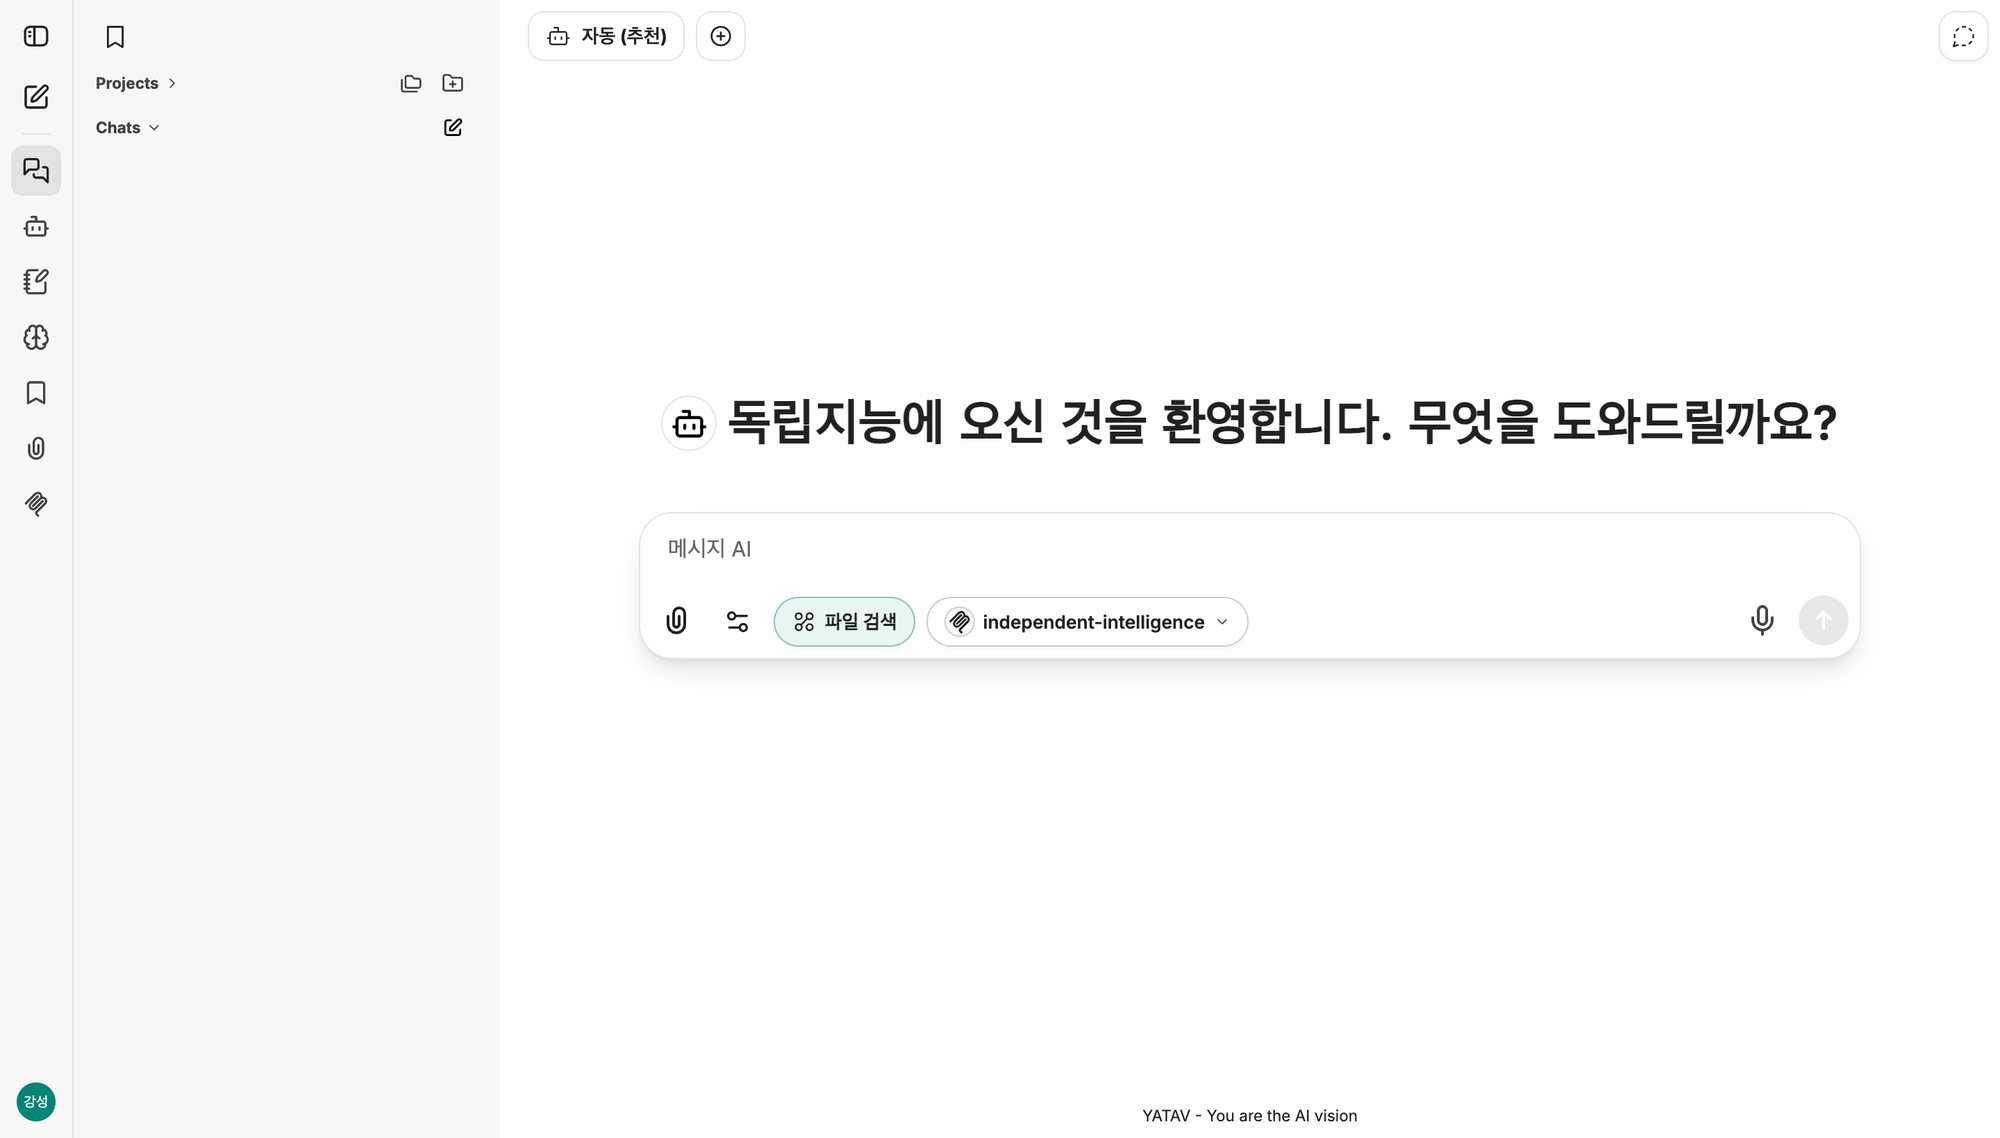Create a new project folder
2000x1138 pixels.
tap(453, 83)
